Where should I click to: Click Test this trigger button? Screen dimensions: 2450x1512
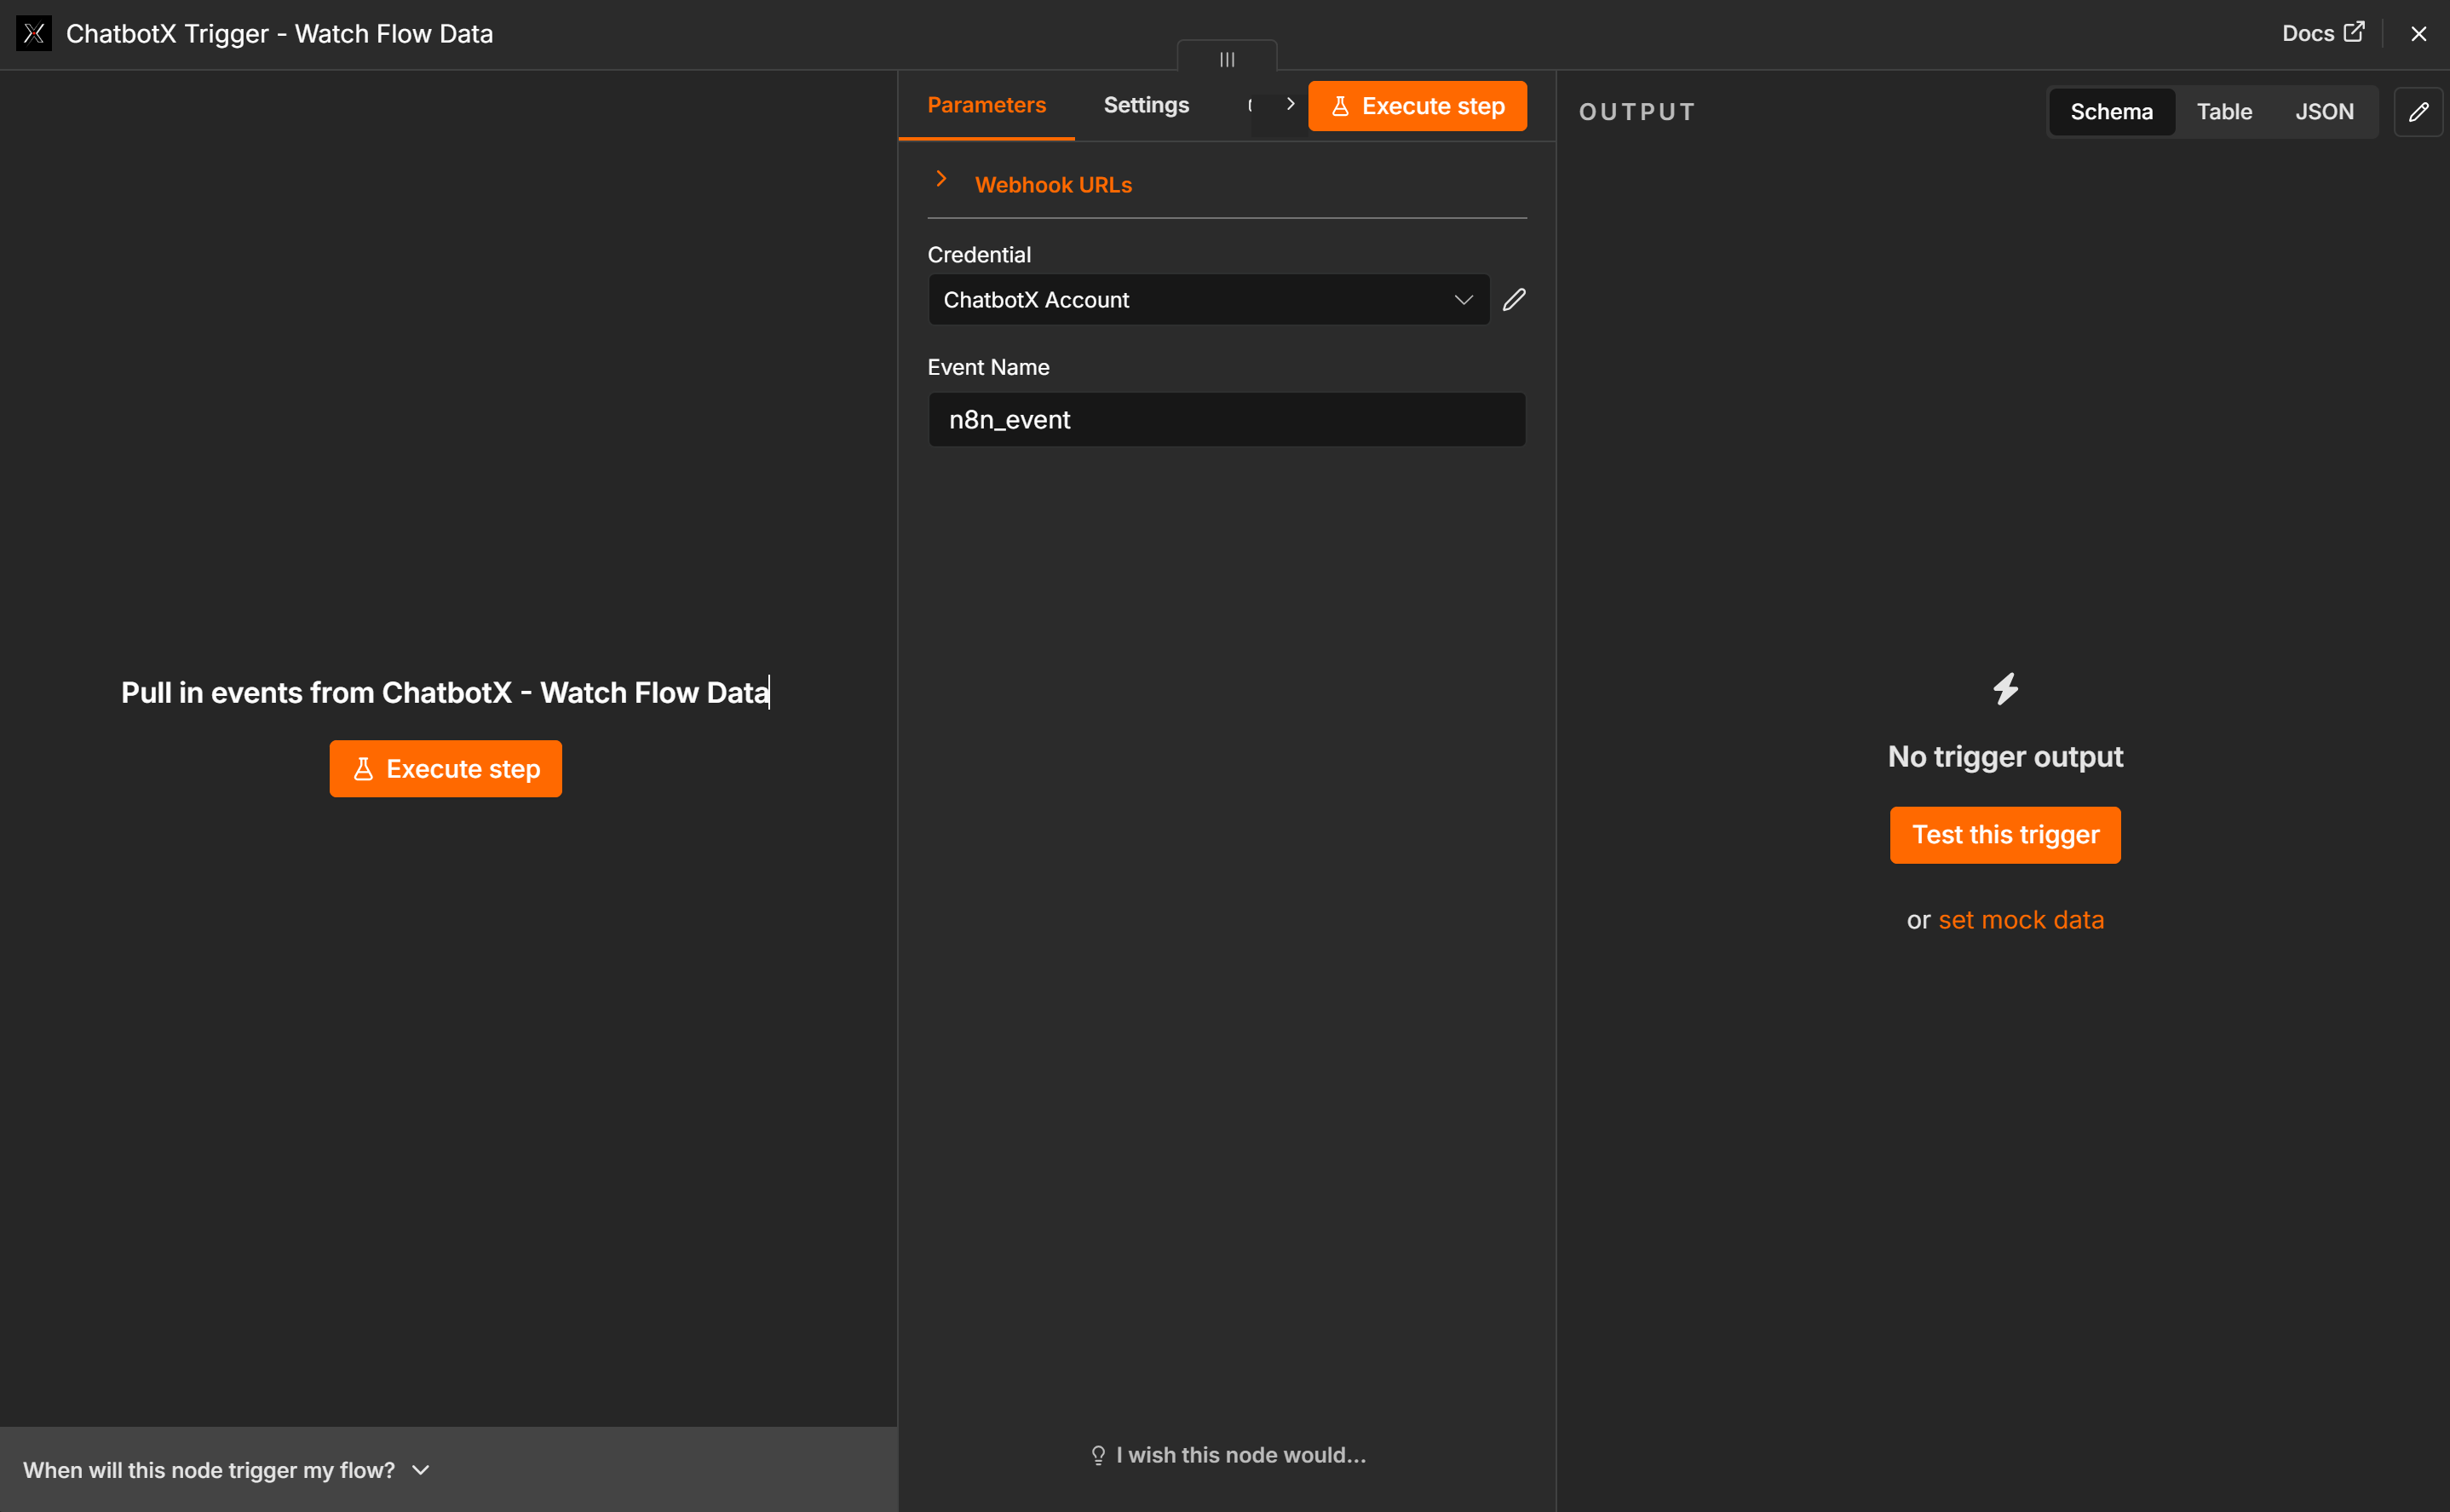click(x=2005, y=835)
